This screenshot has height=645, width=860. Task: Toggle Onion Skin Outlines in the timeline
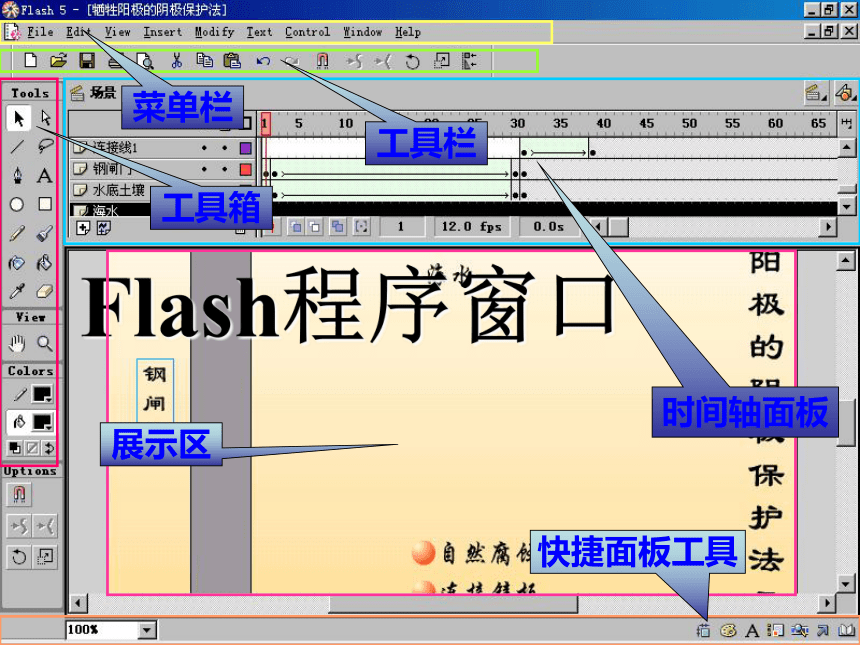pos(315,227)
